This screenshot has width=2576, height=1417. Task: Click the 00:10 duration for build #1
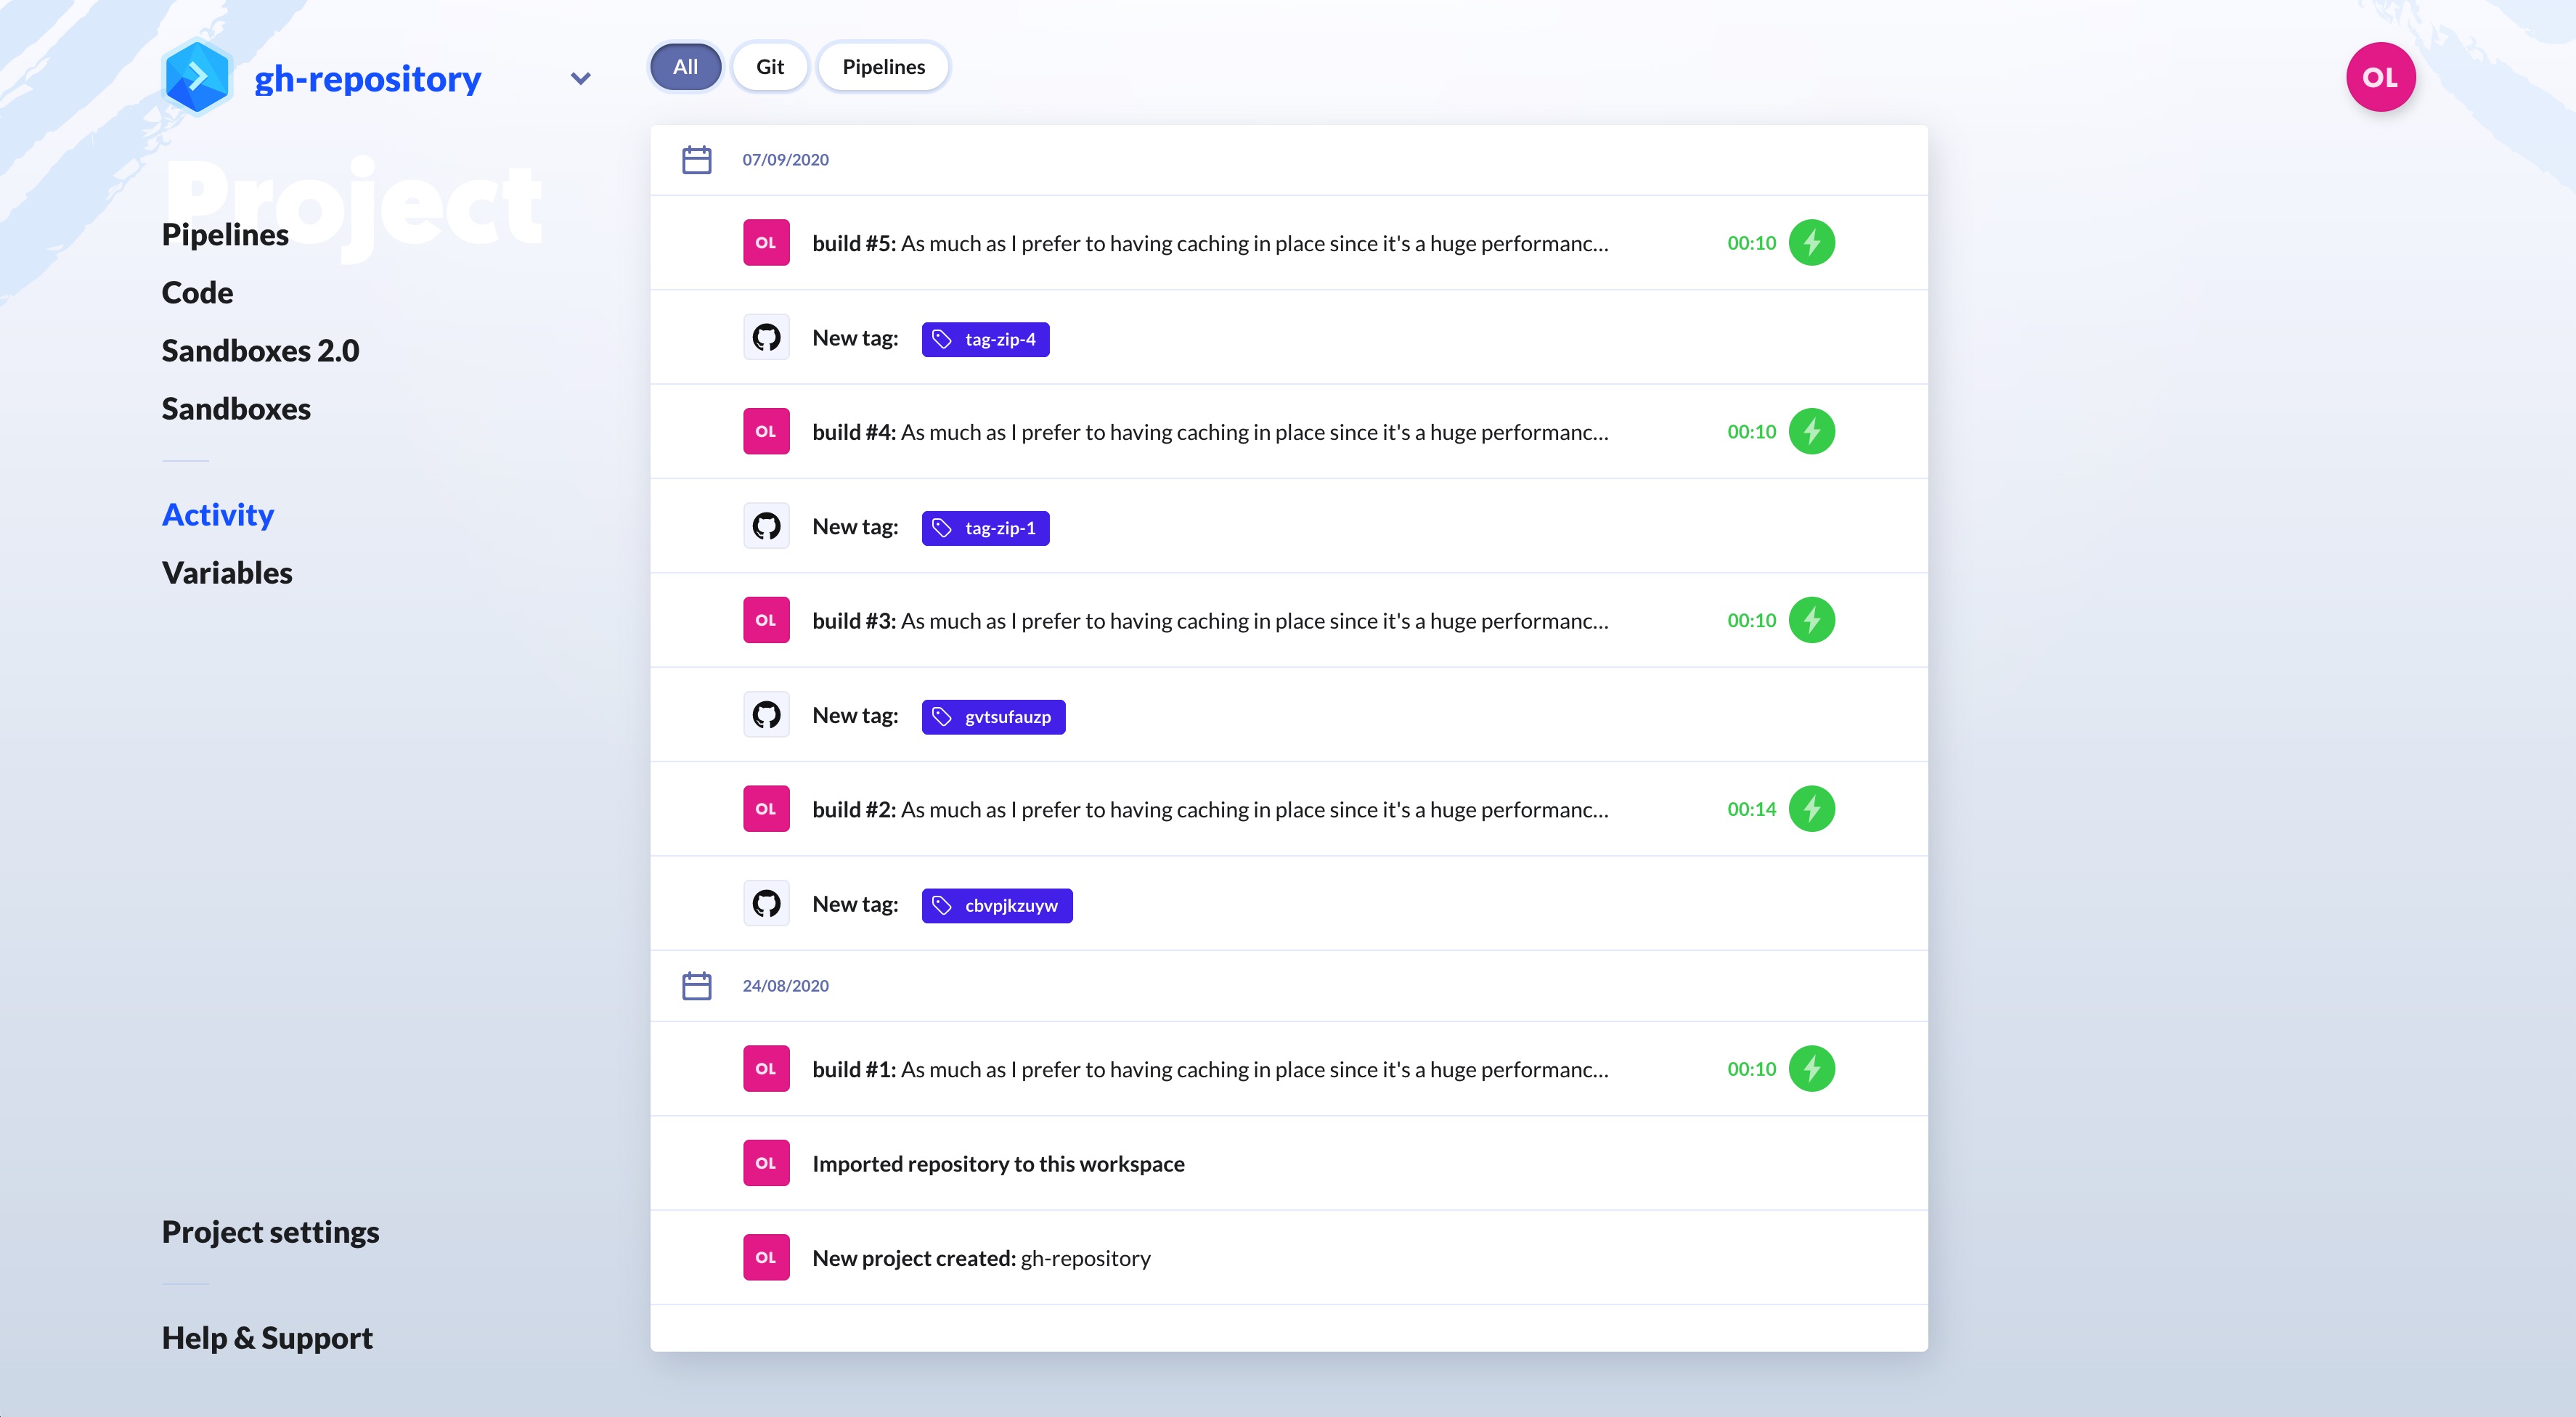point(1751,1070)
